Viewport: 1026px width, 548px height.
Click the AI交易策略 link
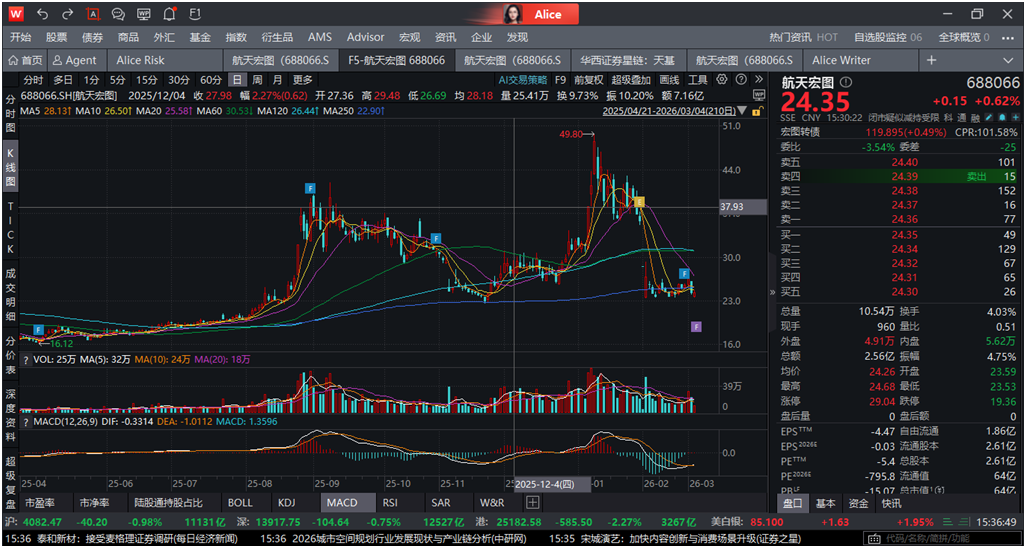coord(523,80)
